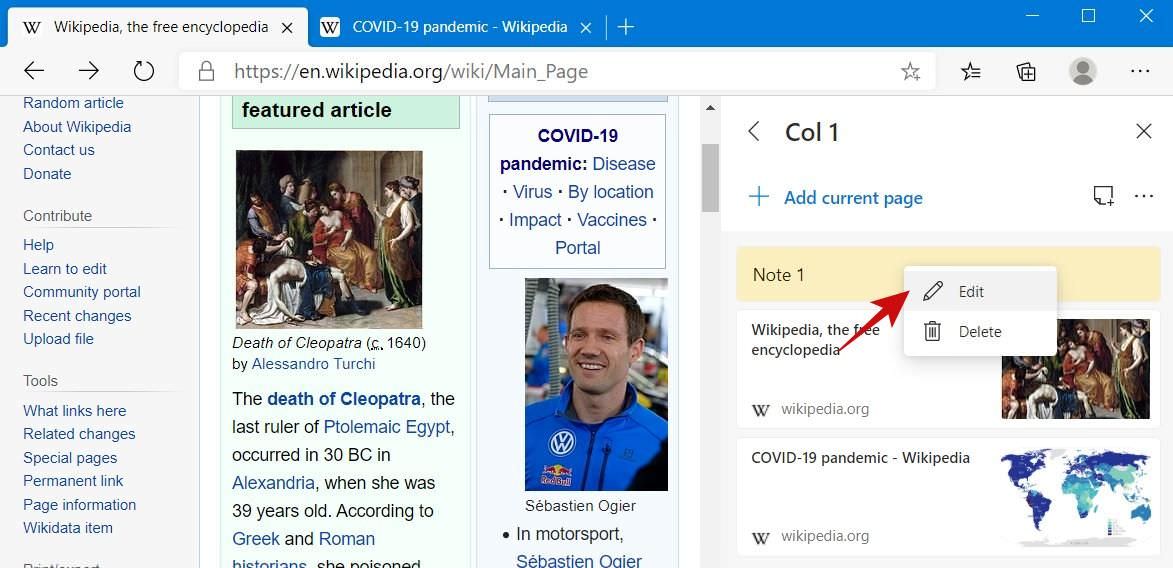This screenshot has height=568, width=1173.
Task: Open the Contact us link
Action: (59, 150)
